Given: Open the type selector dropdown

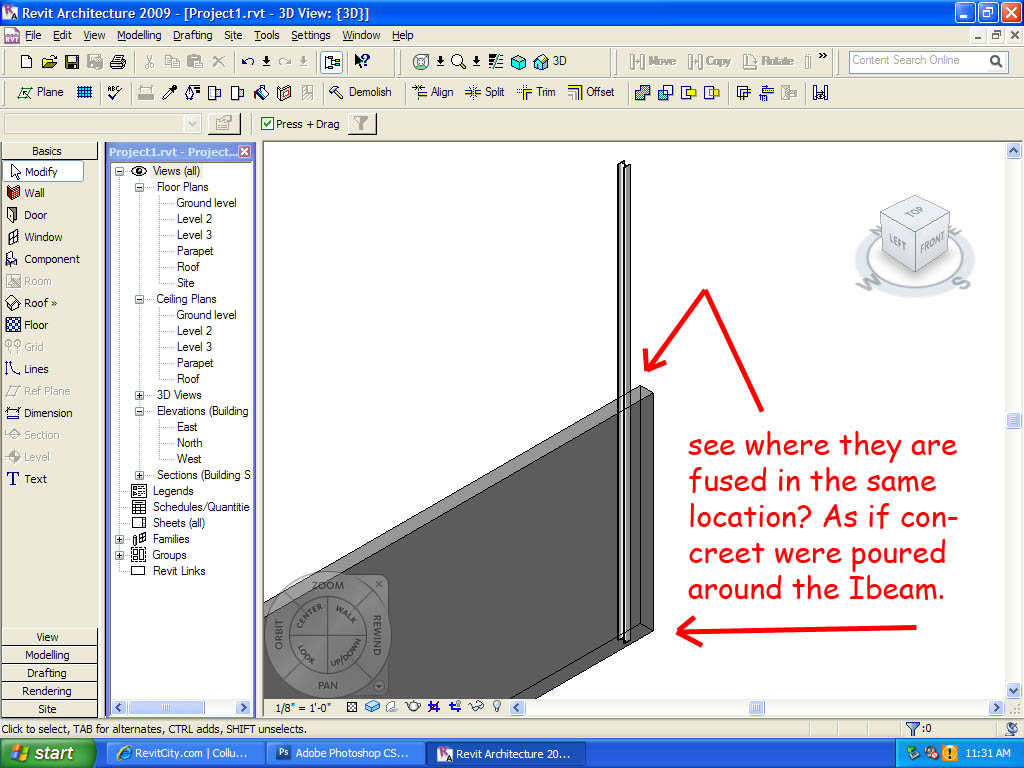Looking at the screenshot, I should (x=192, y=123).
